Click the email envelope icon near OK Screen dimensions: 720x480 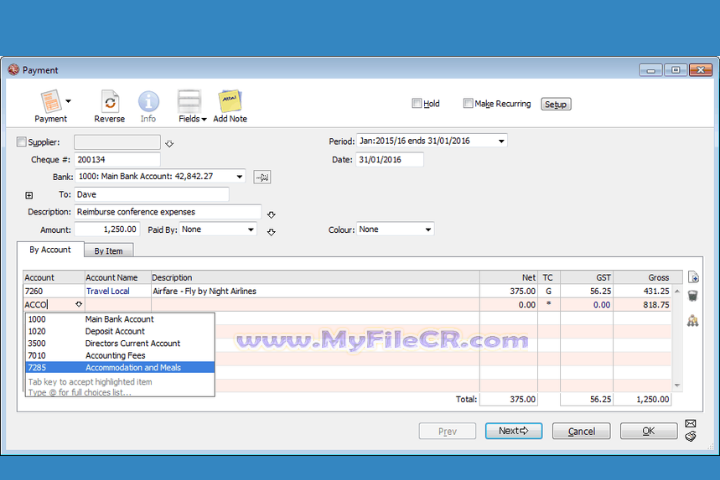coord(691,424)
